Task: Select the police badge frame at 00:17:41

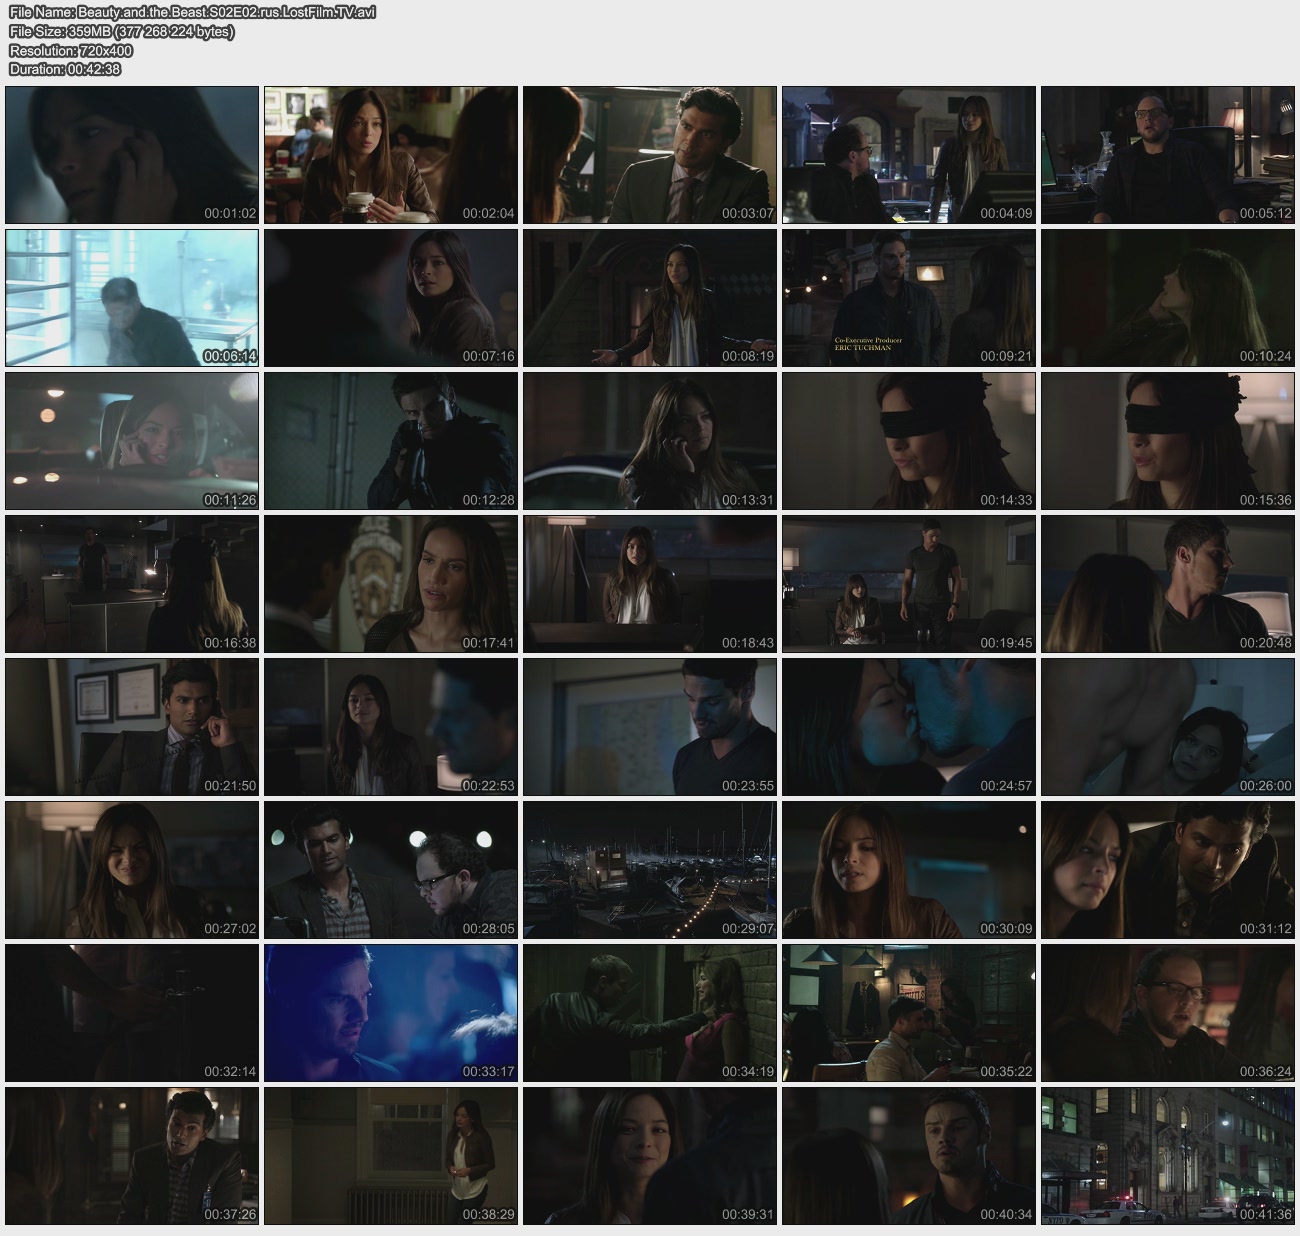Action: pos(391,584)
